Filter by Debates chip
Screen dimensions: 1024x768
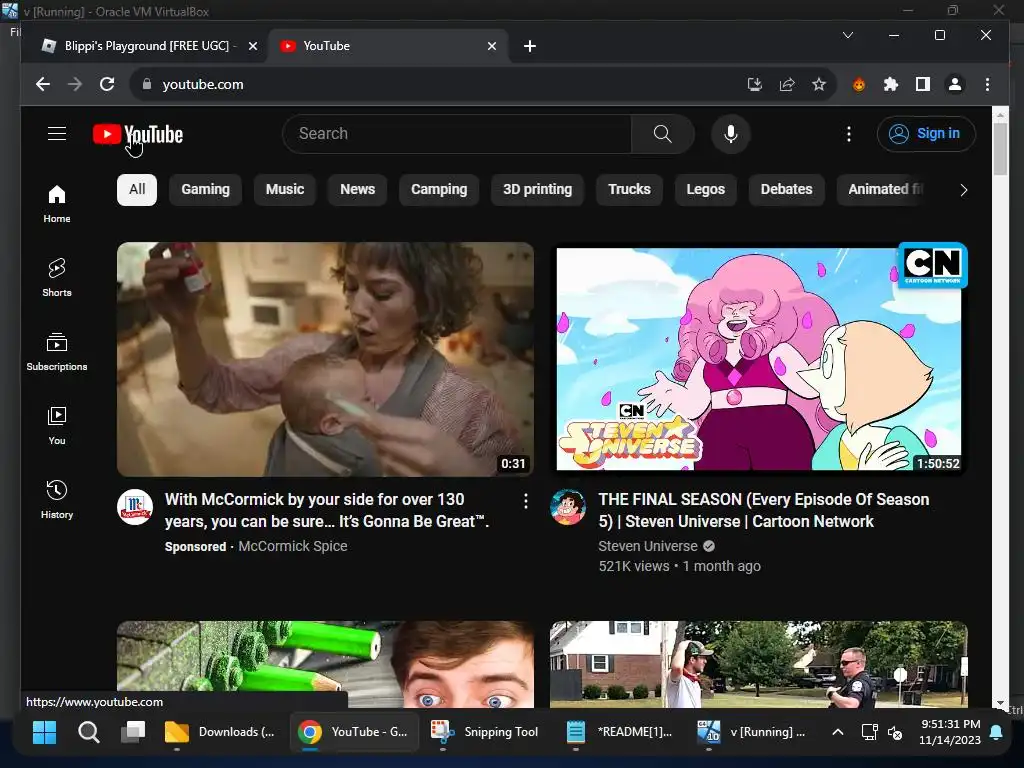tap(786, 189)
